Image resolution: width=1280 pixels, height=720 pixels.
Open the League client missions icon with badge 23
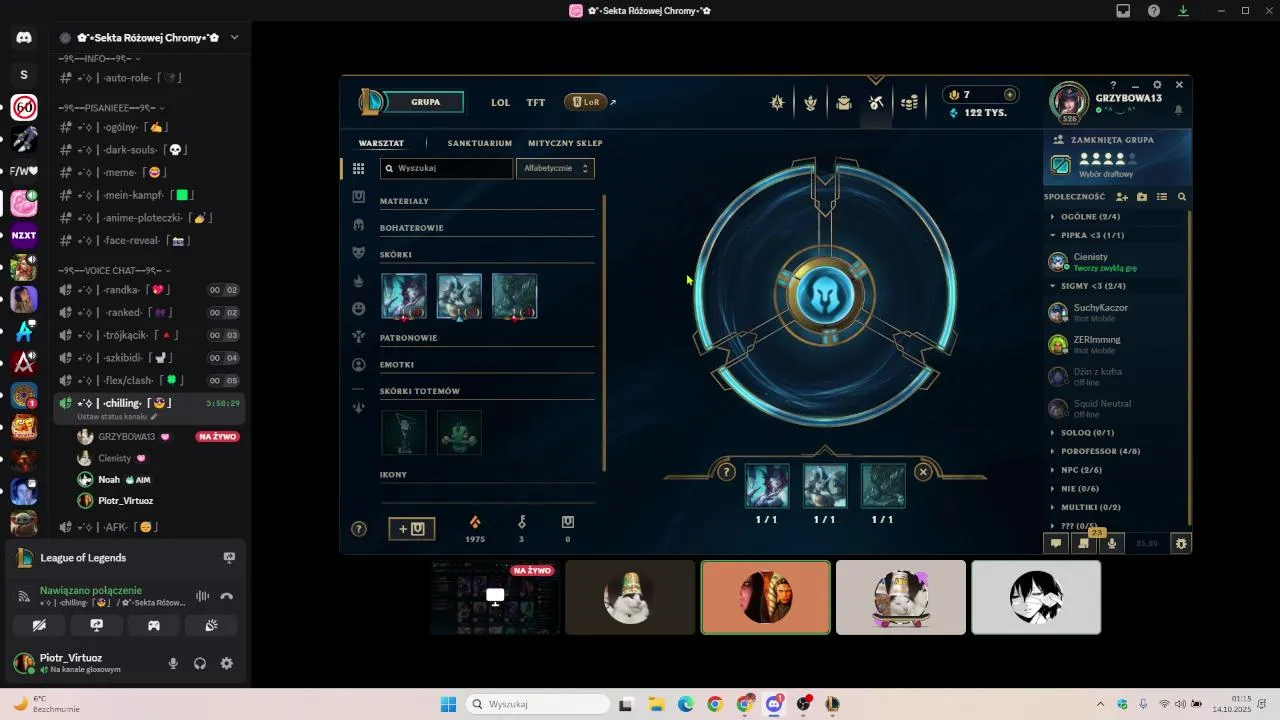1084,543
